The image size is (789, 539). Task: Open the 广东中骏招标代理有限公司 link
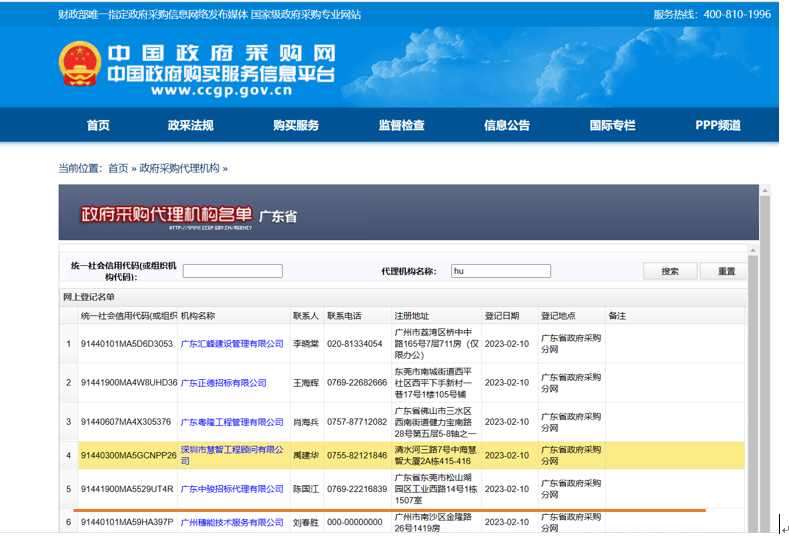232,489
